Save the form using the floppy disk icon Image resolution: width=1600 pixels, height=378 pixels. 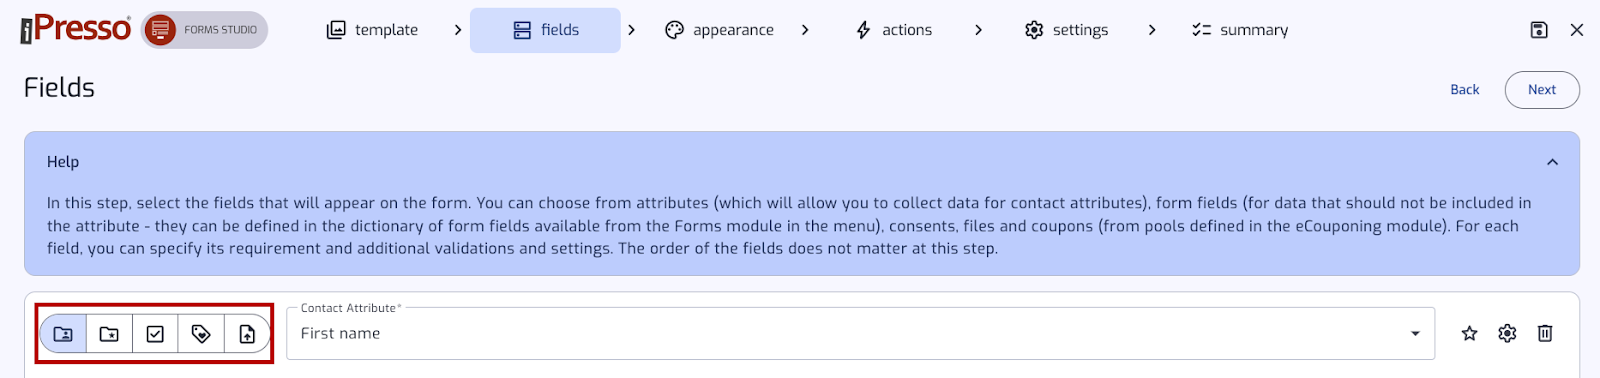(1539, 30)
